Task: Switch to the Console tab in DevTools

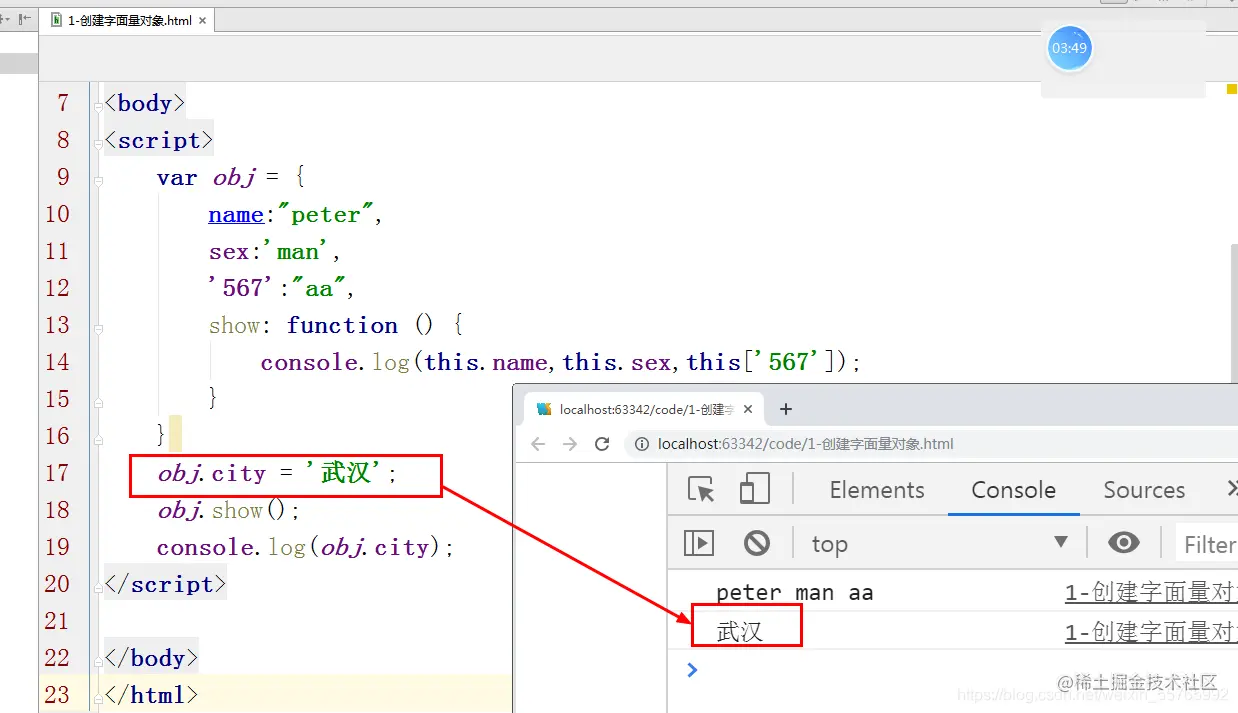Action: (x=1014, y=490)
